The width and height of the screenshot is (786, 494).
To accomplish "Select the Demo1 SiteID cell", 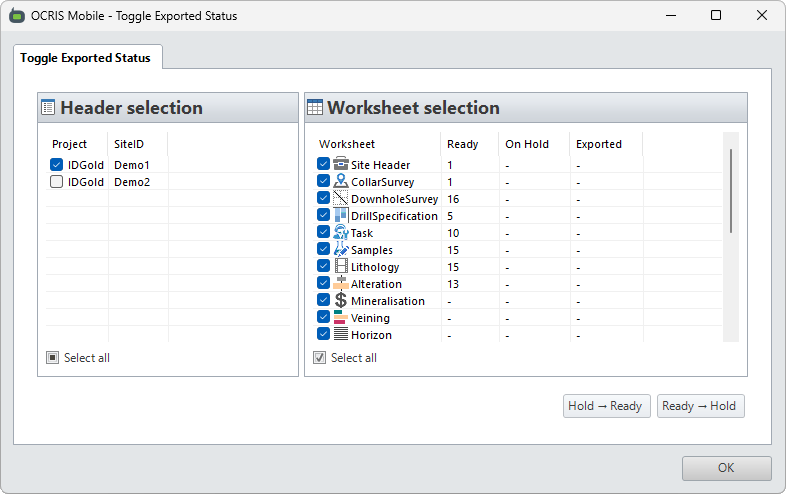I will click(132, 165).
